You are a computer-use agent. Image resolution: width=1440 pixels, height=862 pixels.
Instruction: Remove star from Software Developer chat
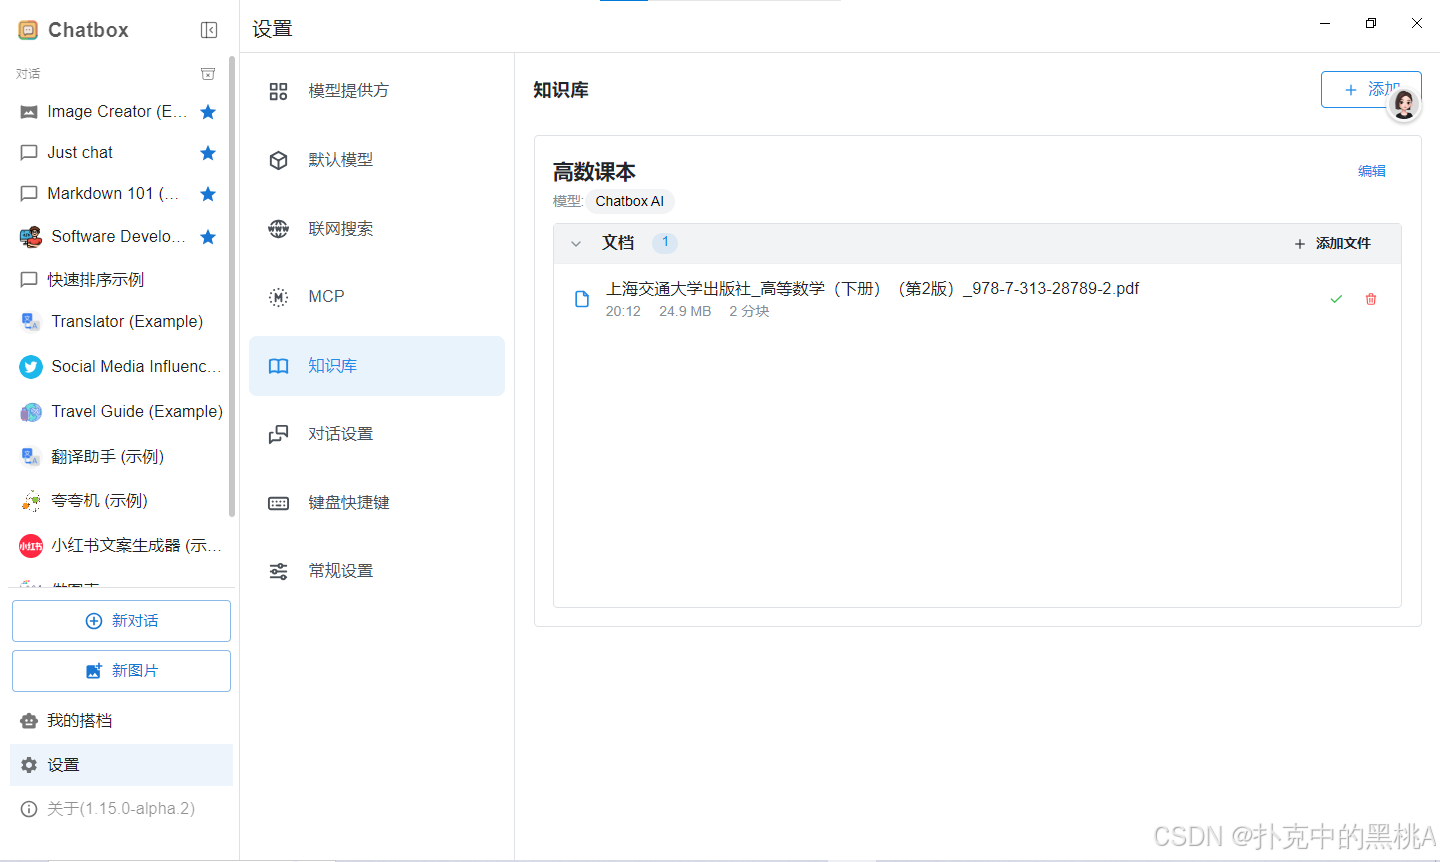pos(208,237)
